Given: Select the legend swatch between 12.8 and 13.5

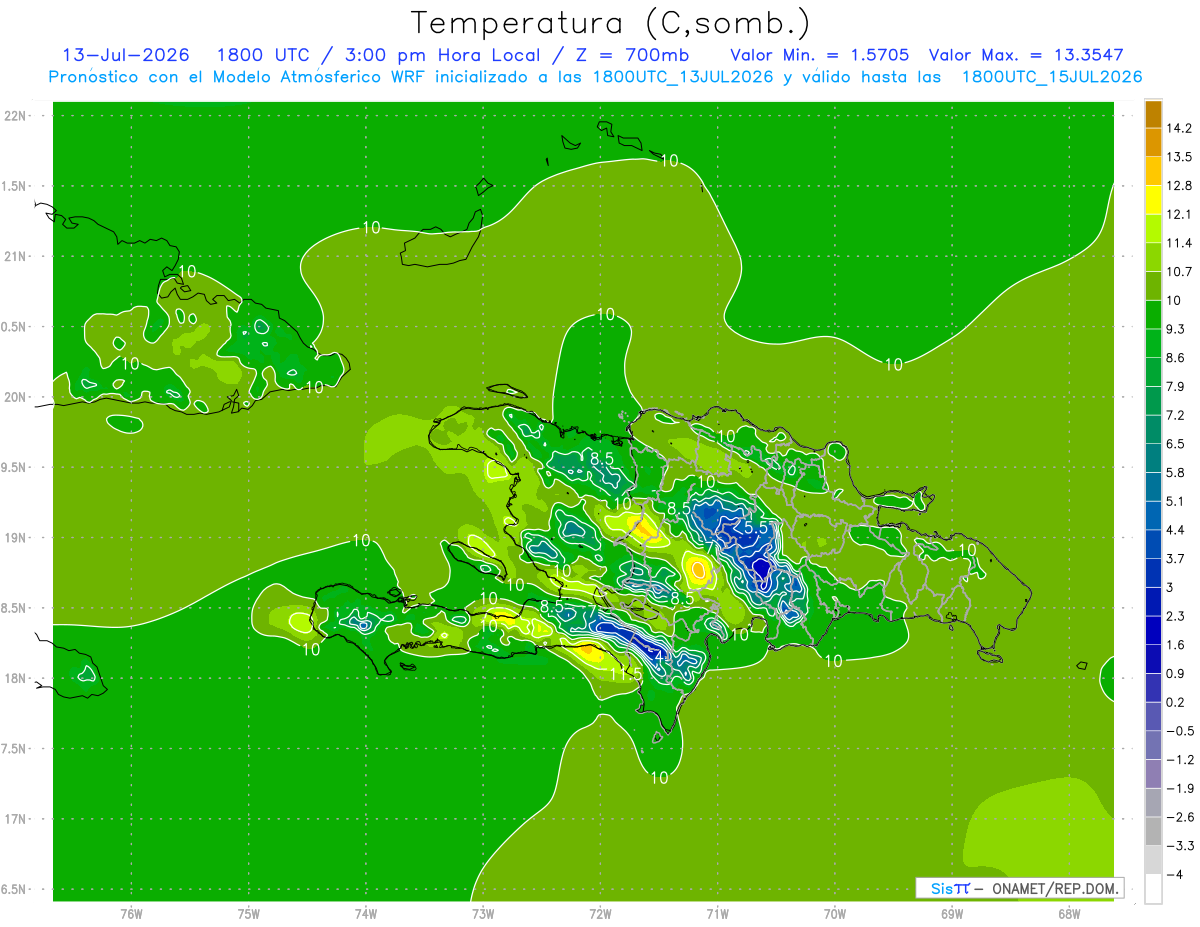Looking at the screenshot, I should click(1153, 171).
